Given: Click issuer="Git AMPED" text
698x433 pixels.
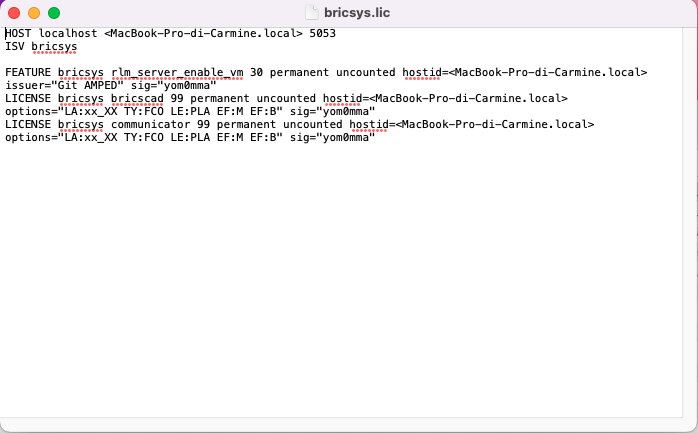Looking at the screenshot, I should pyautogui.click(x=64, y=85).
